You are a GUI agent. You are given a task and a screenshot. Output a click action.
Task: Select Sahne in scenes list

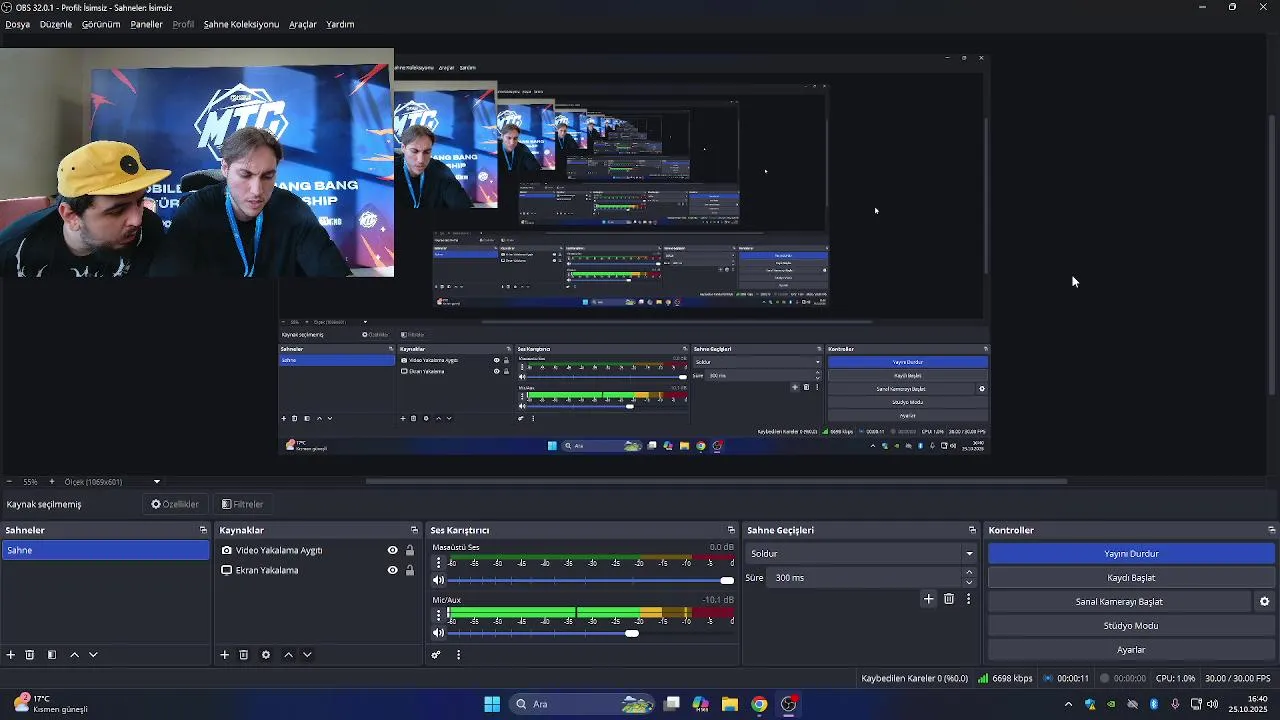[x=105, y=550]
